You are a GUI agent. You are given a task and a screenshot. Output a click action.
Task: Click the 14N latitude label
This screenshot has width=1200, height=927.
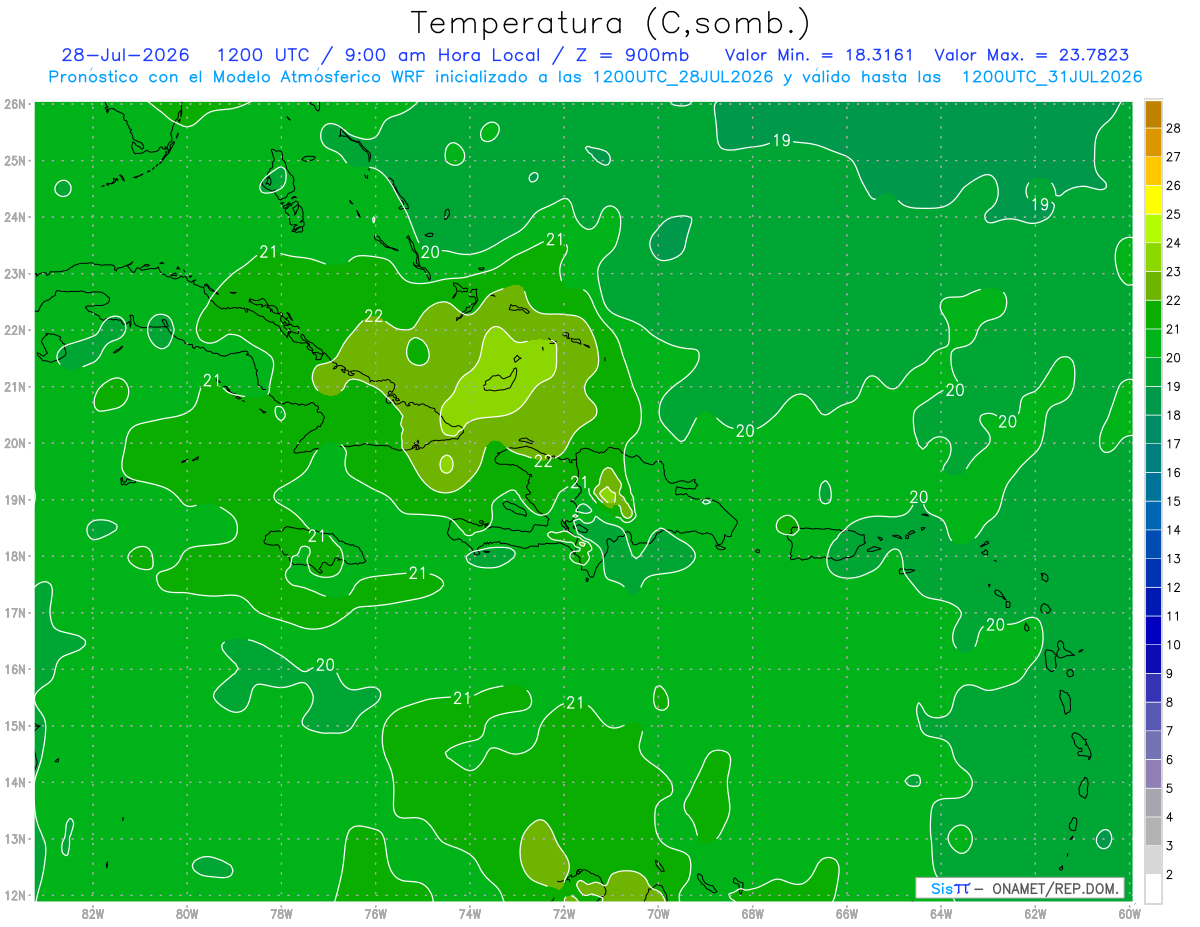14,782
